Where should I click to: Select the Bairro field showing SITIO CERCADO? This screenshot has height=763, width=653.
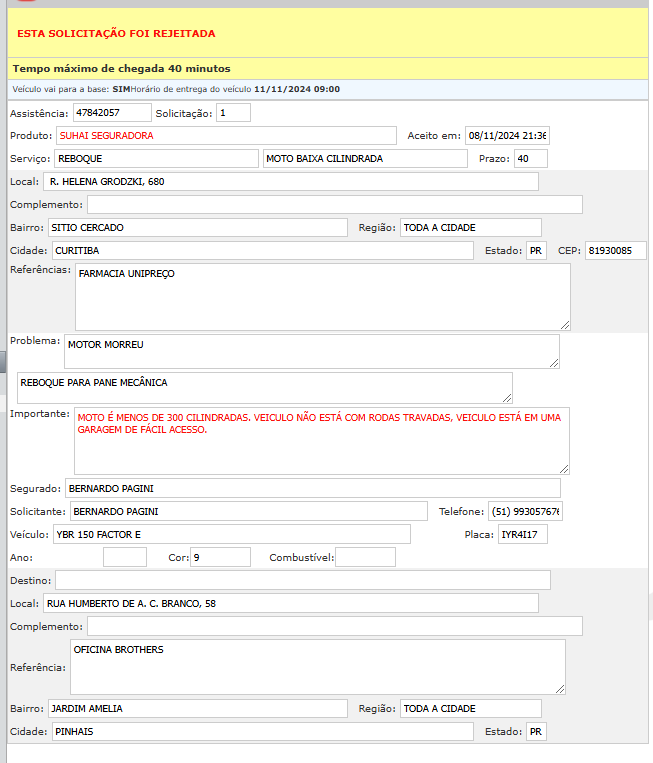(x=197, y=227)
